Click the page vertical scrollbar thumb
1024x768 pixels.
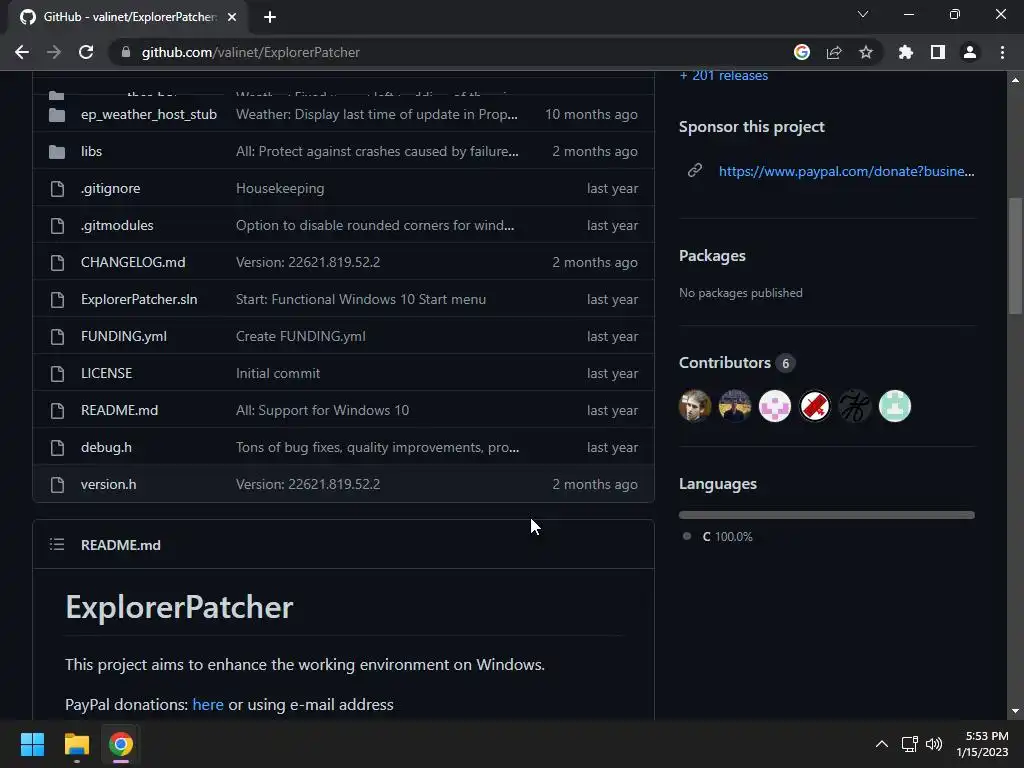click(x=1015, y=256)
